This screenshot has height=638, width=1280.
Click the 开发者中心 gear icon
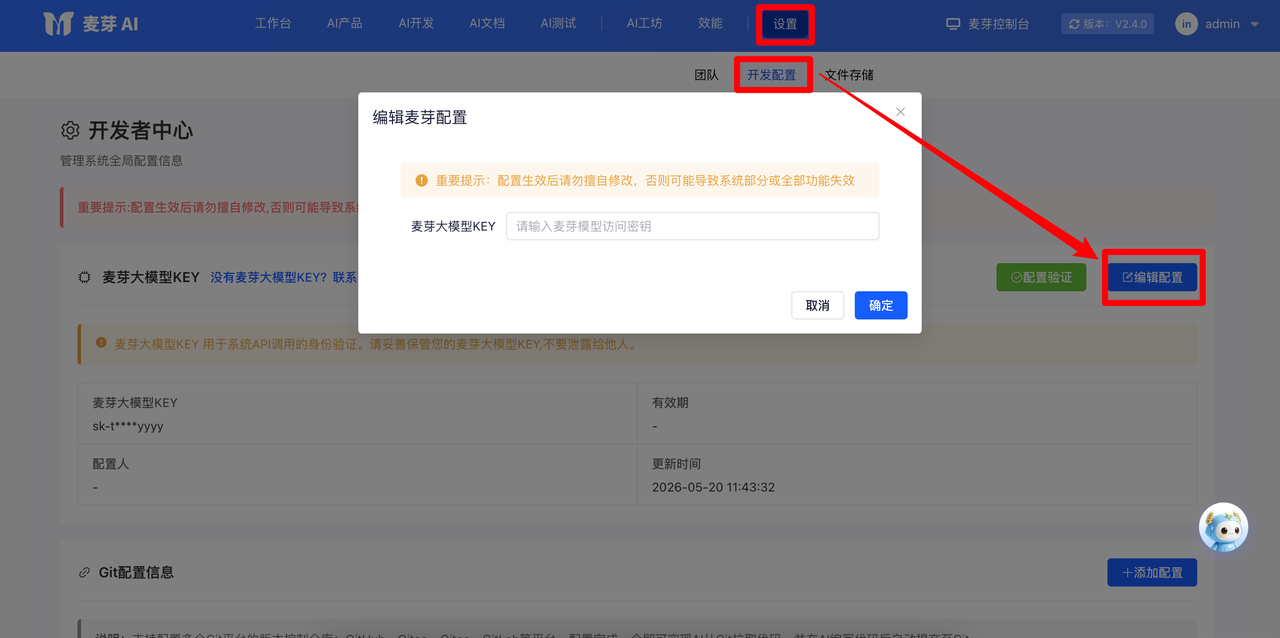tap(70, 130)
